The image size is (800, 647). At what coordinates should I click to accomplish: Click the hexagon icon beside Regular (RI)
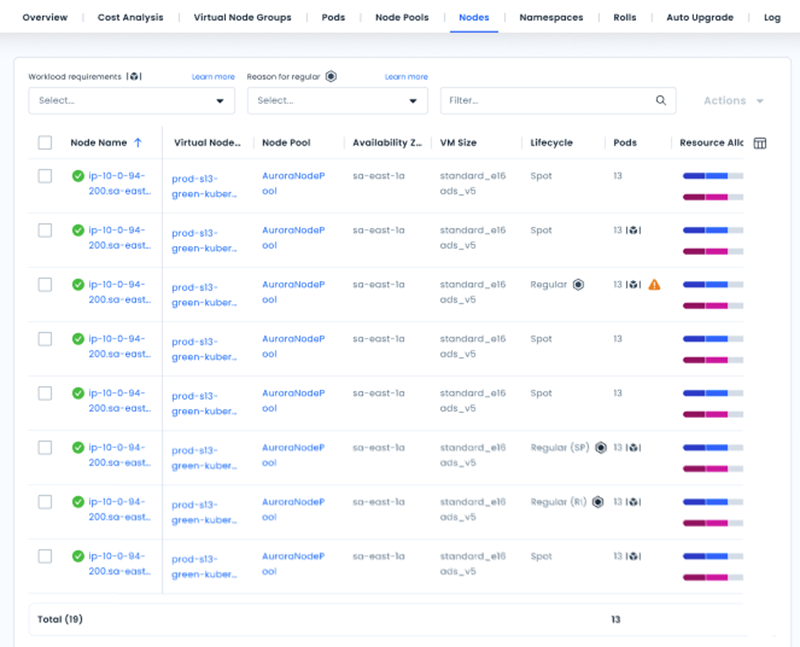[x=598, y=502]
